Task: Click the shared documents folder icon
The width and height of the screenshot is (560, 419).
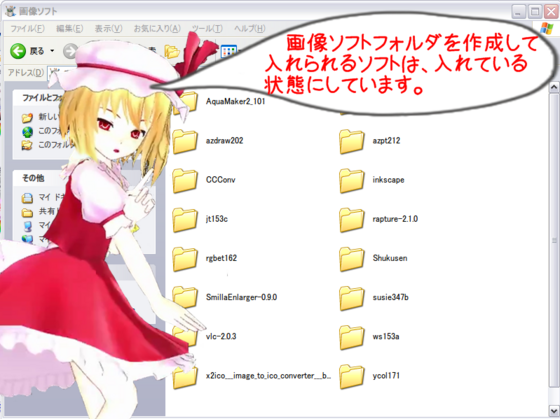Action: pyautogui.click(x=27, y=213)
